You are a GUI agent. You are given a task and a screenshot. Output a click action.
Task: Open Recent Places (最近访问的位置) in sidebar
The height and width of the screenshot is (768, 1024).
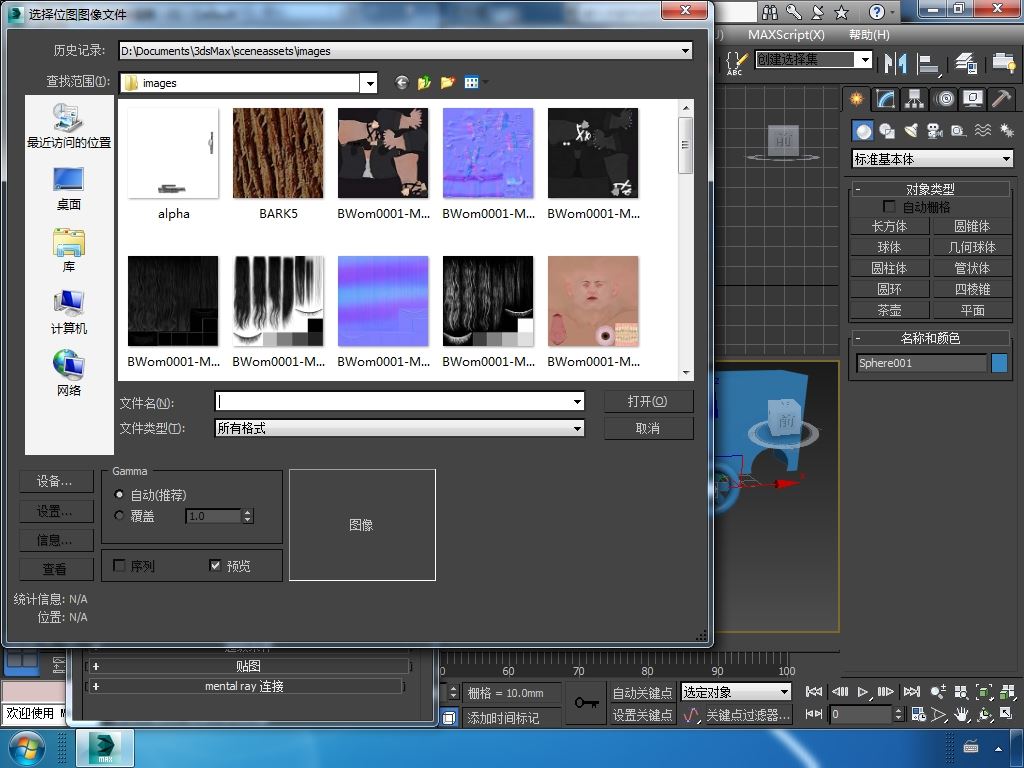[x=69, y=126]
